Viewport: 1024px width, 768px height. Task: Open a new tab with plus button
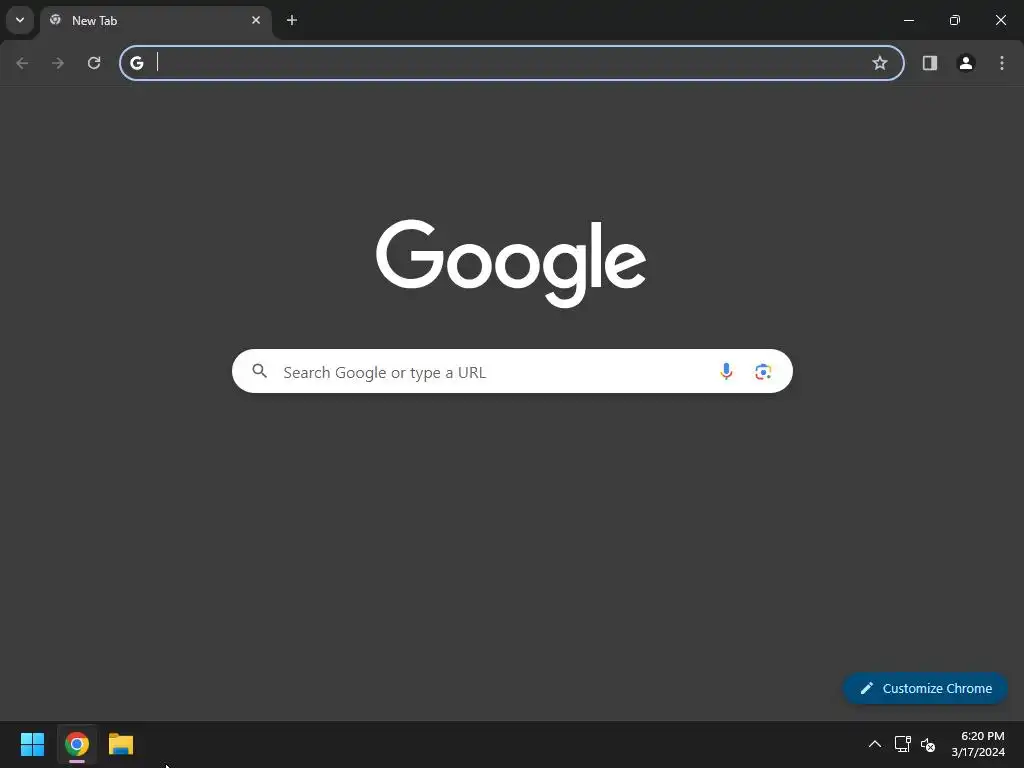[x=292, y=20]
